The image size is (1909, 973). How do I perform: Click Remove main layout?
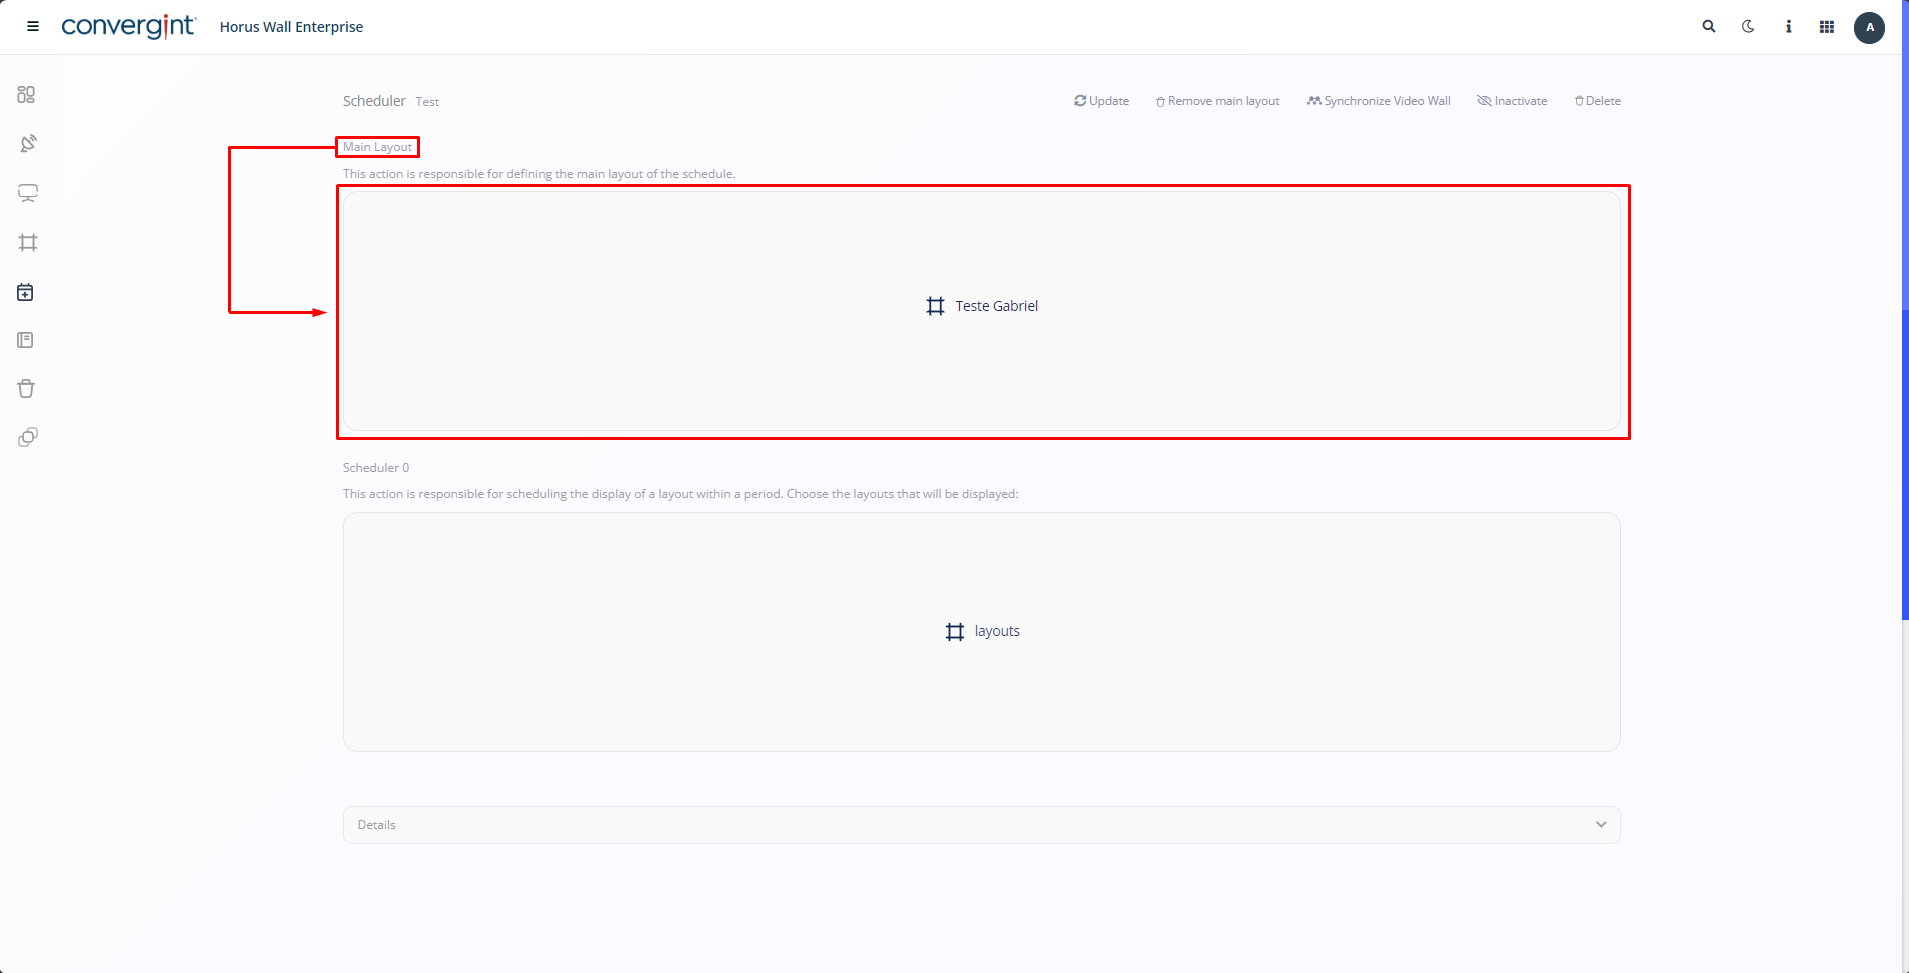1217,101
